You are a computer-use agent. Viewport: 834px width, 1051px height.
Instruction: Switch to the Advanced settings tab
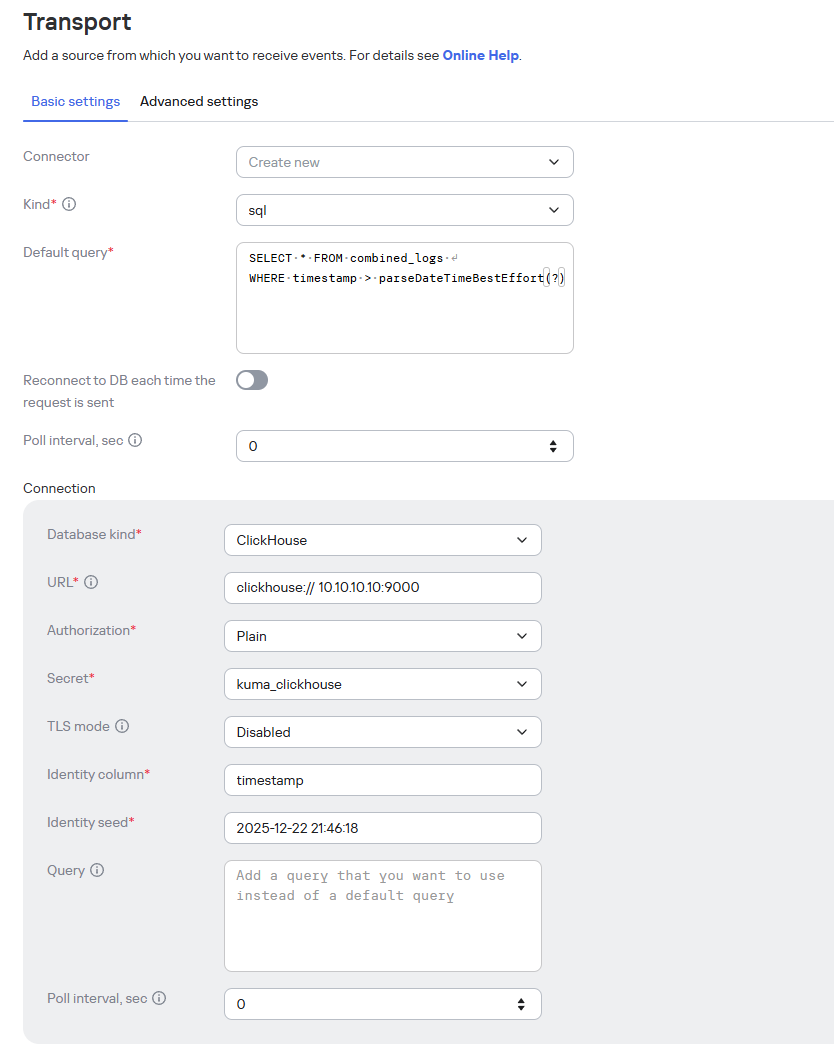click(x=199, y=102)
